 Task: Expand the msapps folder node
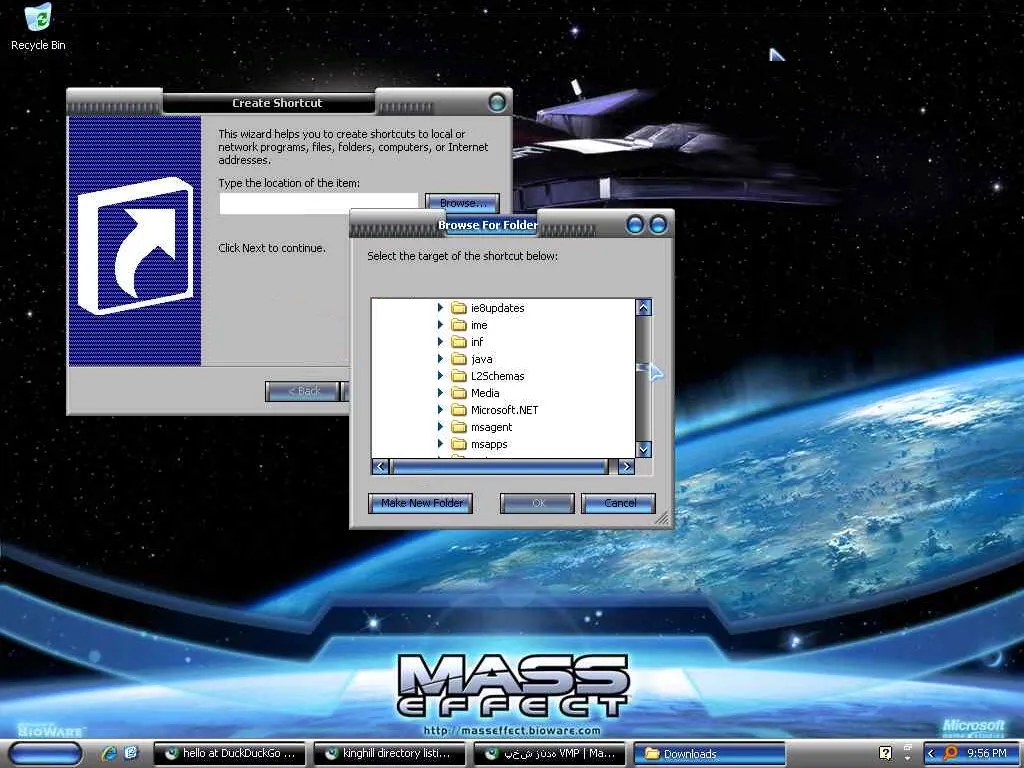pos(440,443)
